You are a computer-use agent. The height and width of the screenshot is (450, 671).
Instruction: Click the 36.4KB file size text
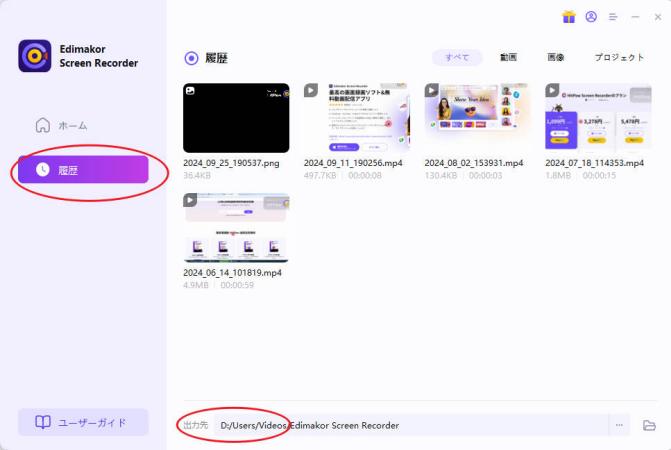tap(197, 175)
